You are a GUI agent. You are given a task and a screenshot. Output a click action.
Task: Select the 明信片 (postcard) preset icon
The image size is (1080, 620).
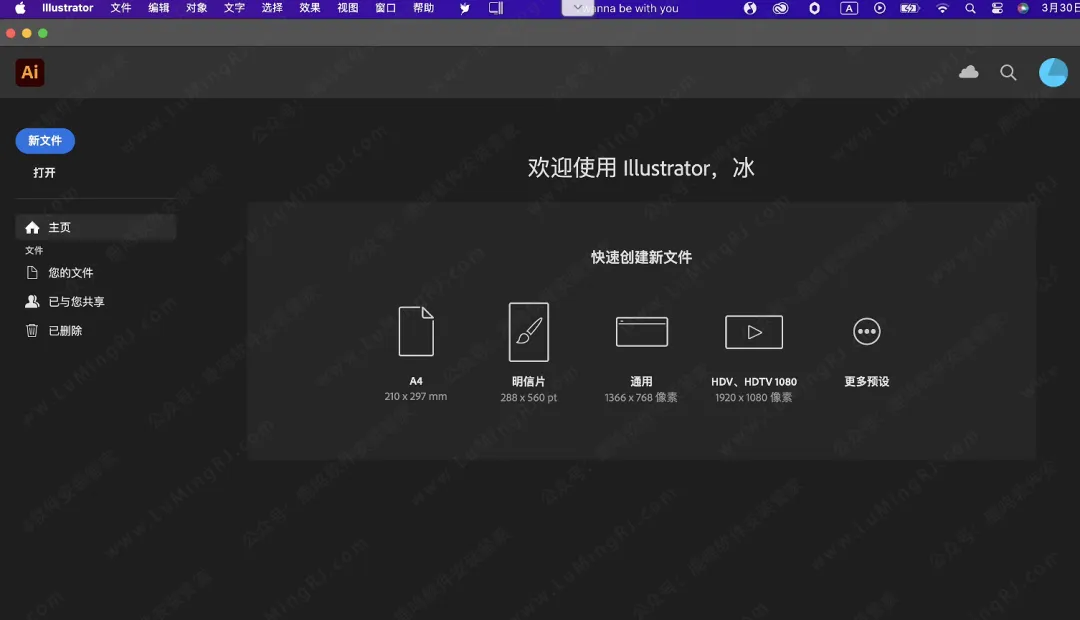[x=529, y=331]
